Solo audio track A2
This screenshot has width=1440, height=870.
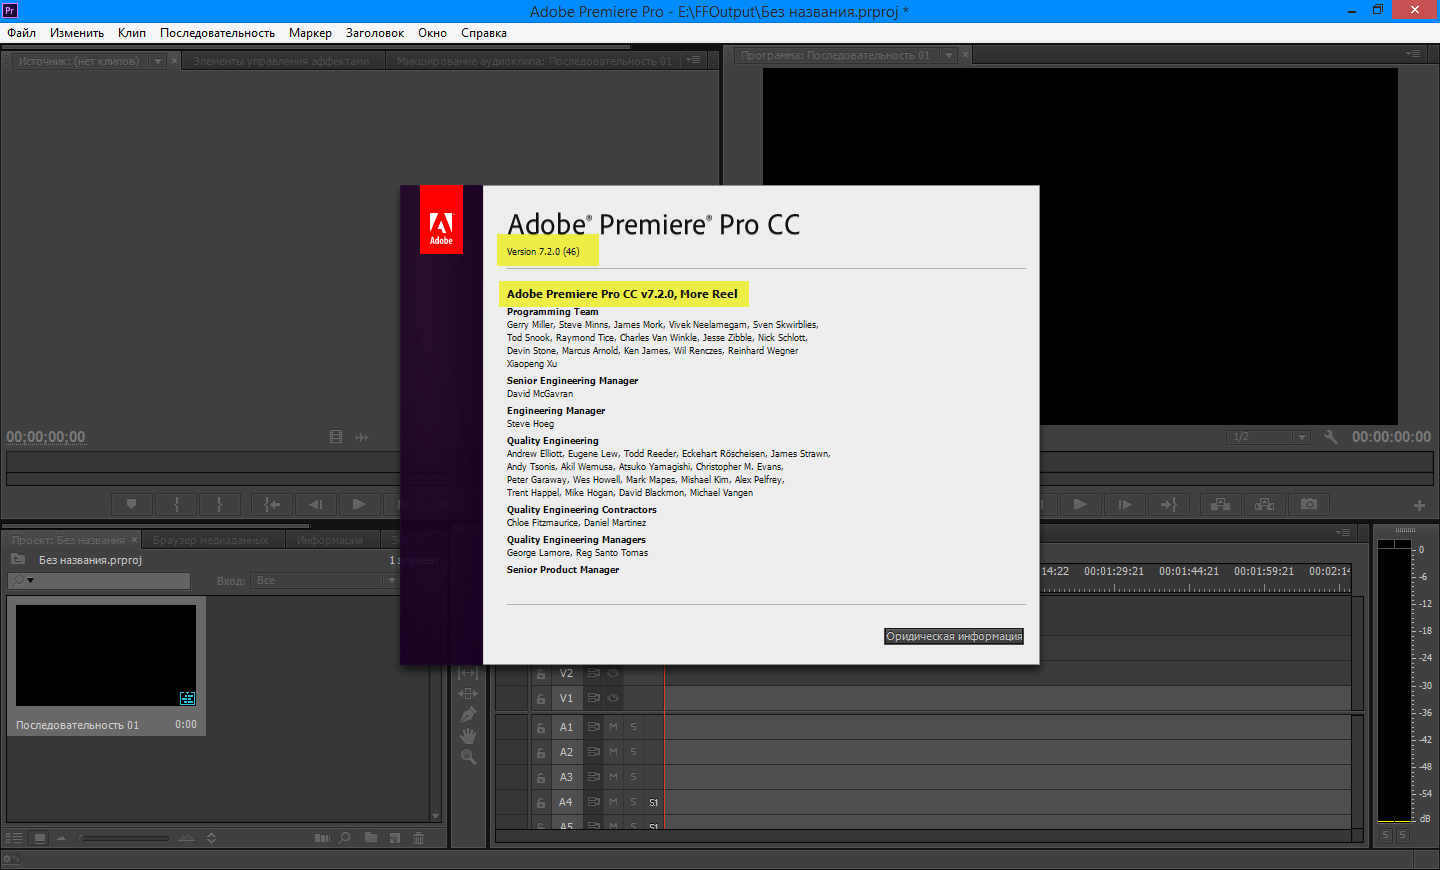click(x=633, y=752)
